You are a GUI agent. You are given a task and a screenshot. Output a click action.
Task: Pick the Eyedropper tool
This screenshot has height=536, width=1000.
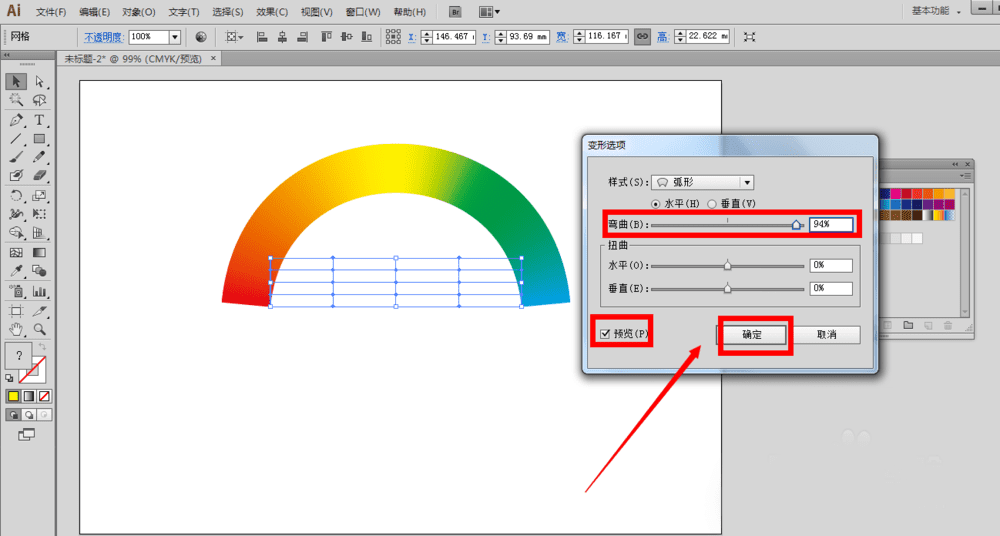[16, 272]
